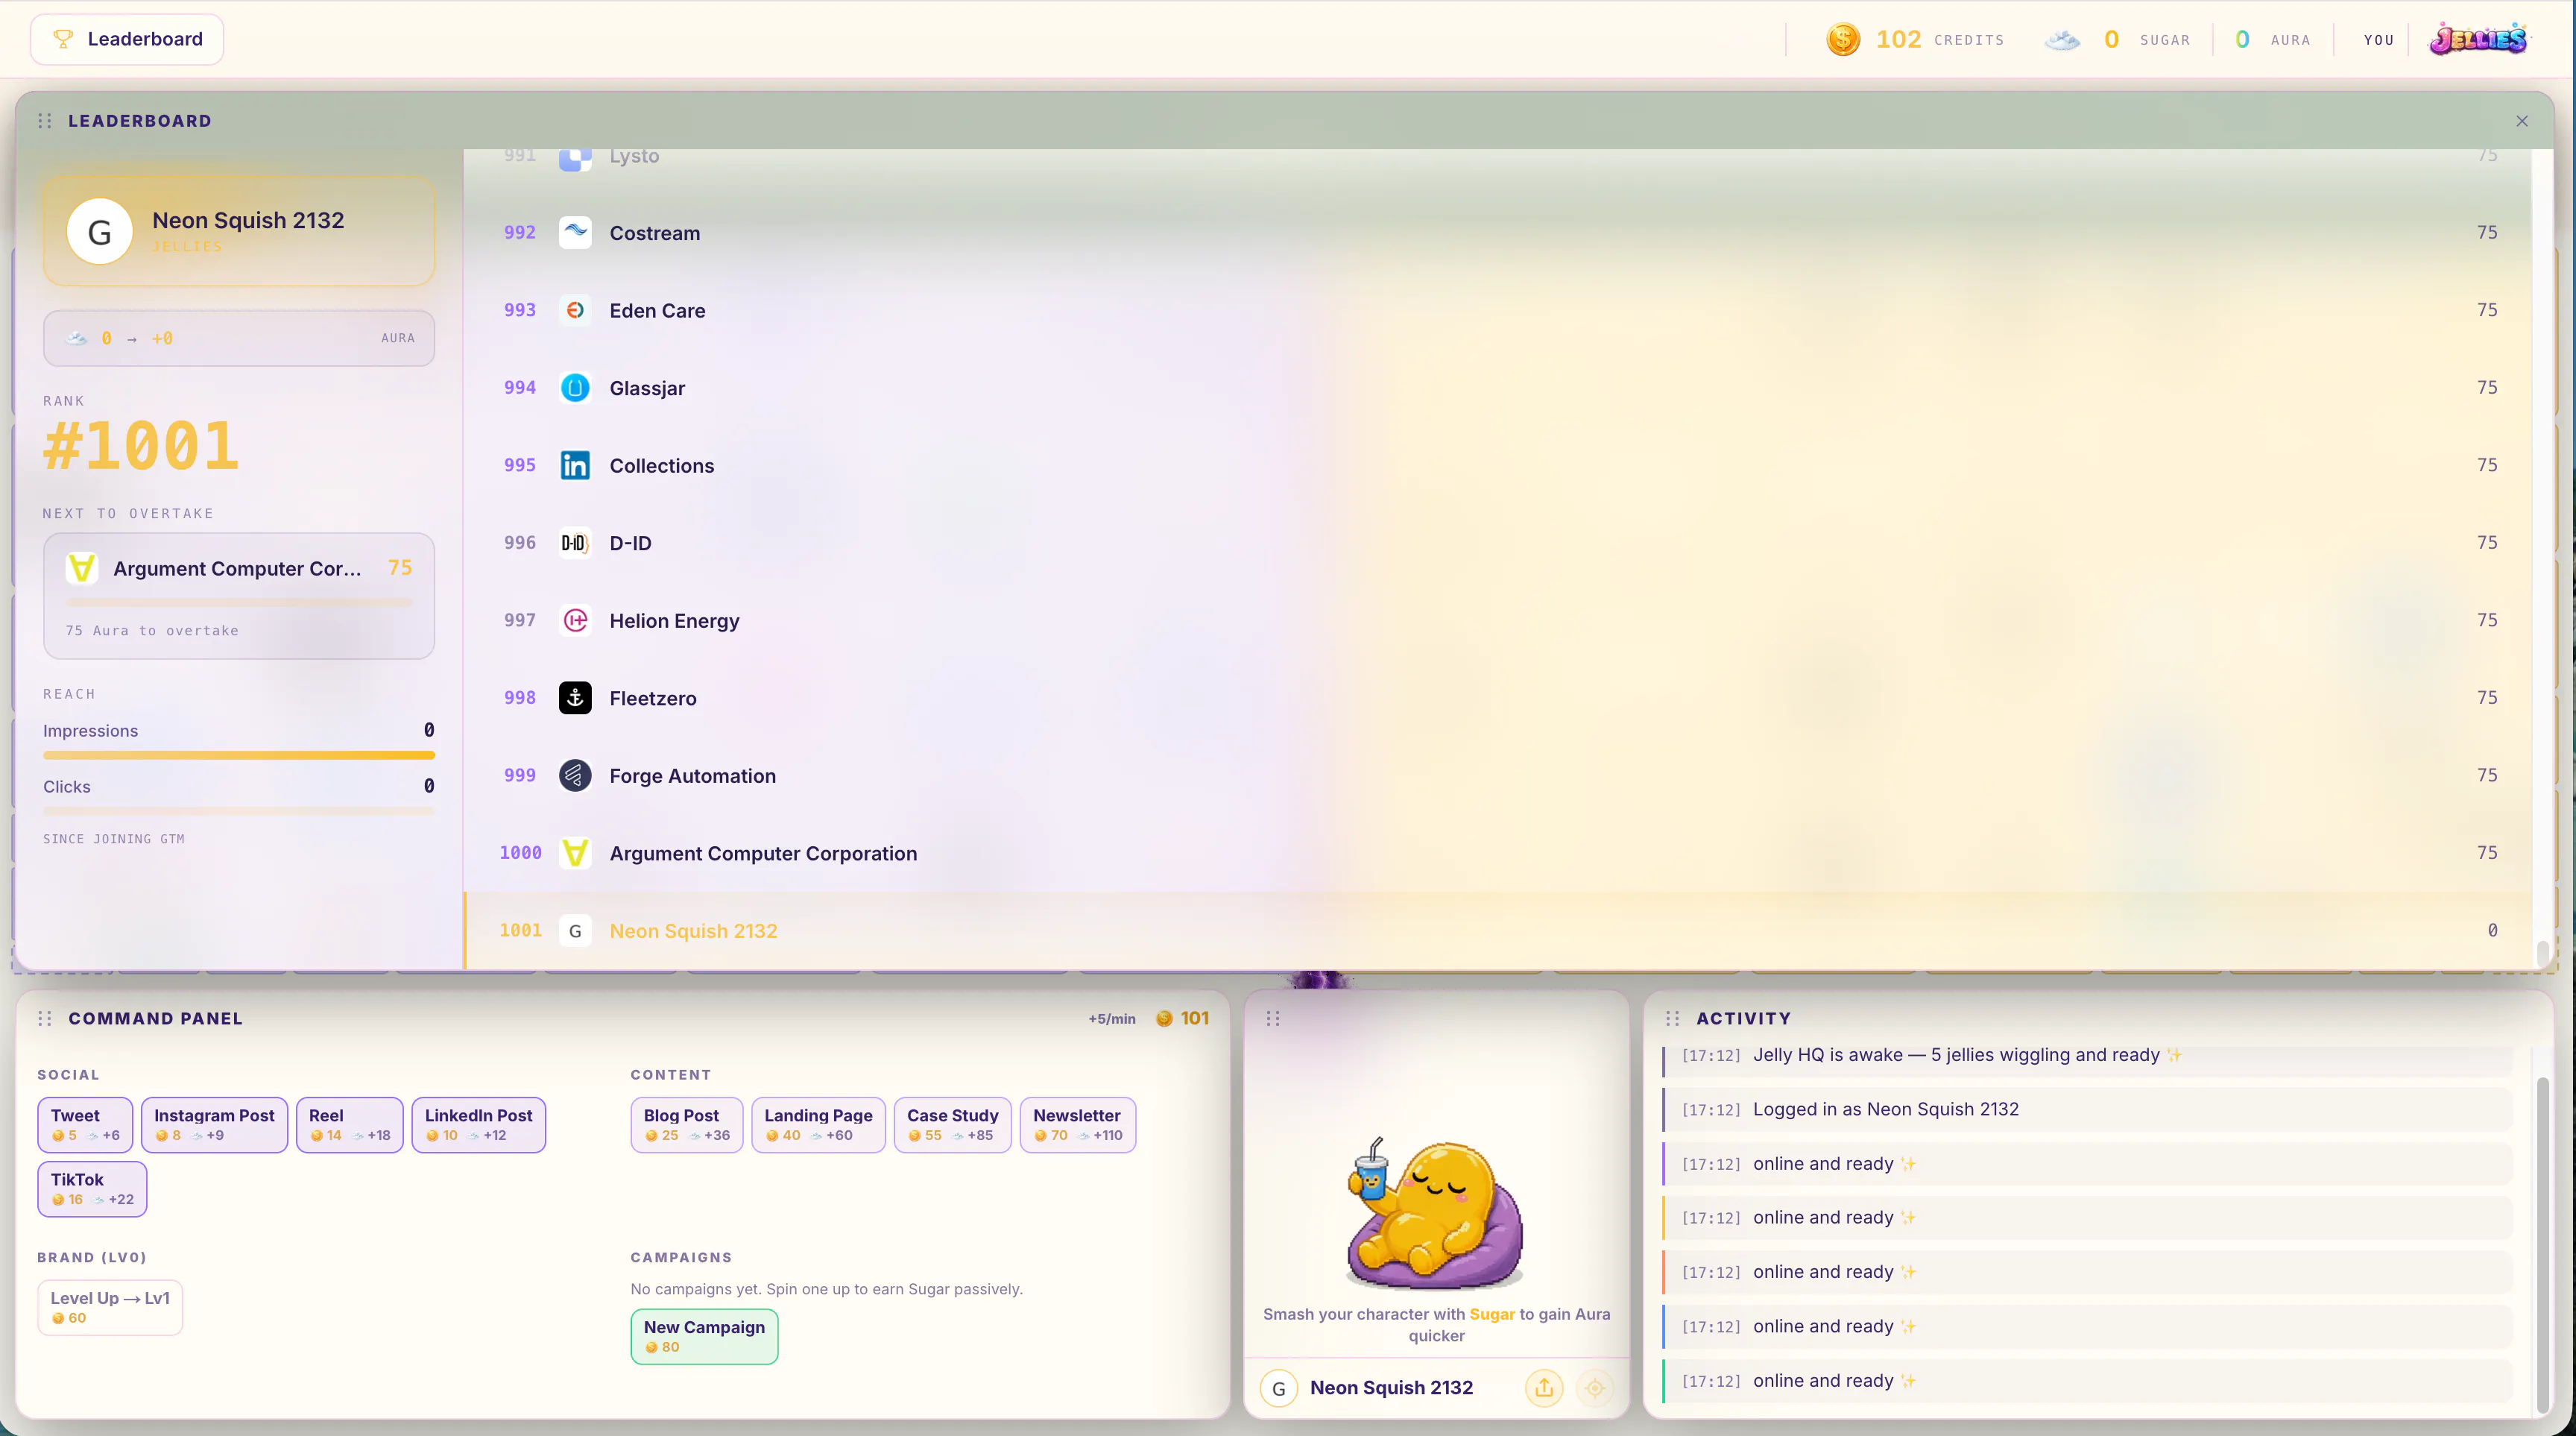Build a Landing Page

point(818,1125)
